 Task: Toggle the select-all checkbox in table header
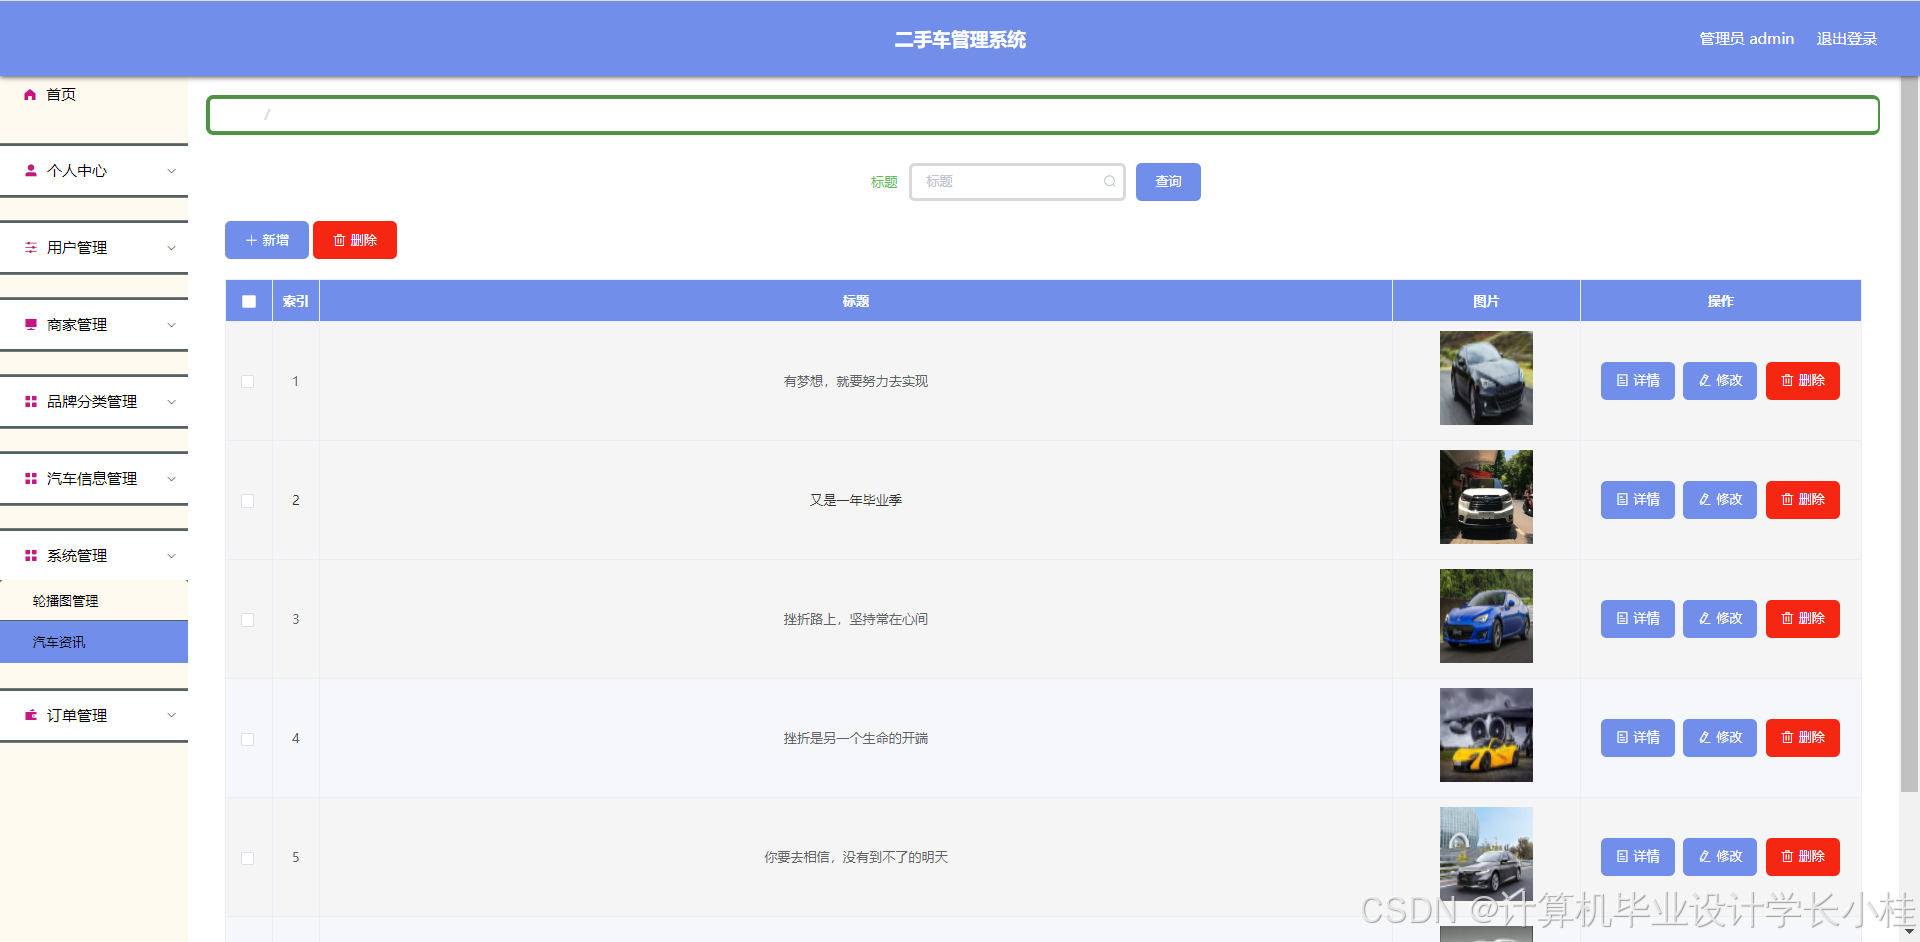tap(248, 300)
